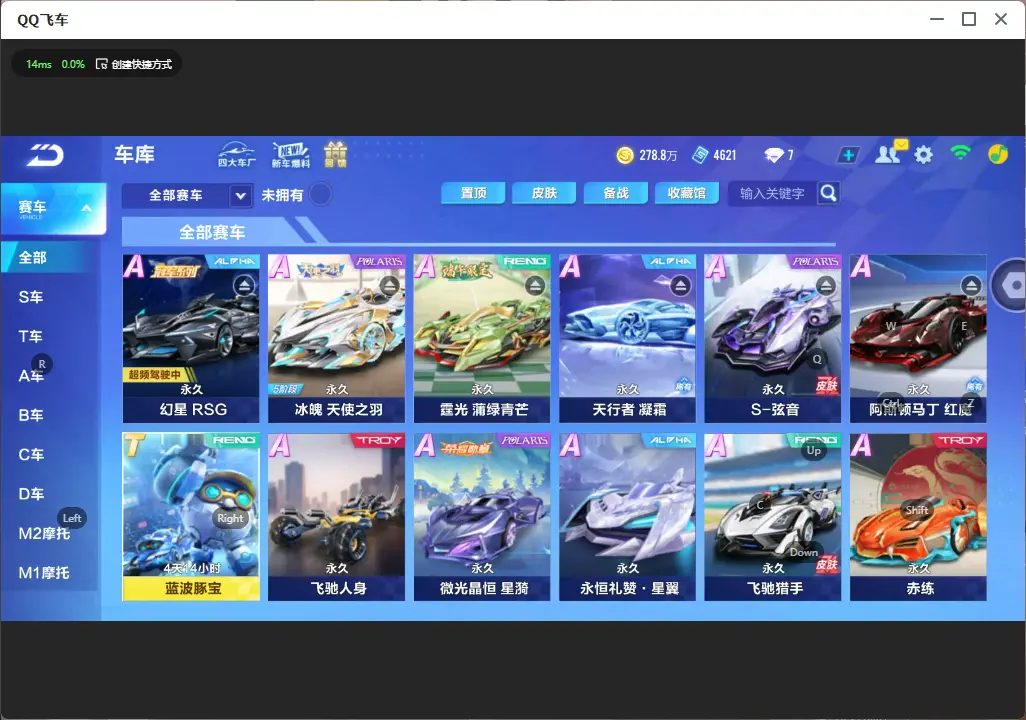Click equip icon on 天行者 凝霜 card

click(681, 285)
